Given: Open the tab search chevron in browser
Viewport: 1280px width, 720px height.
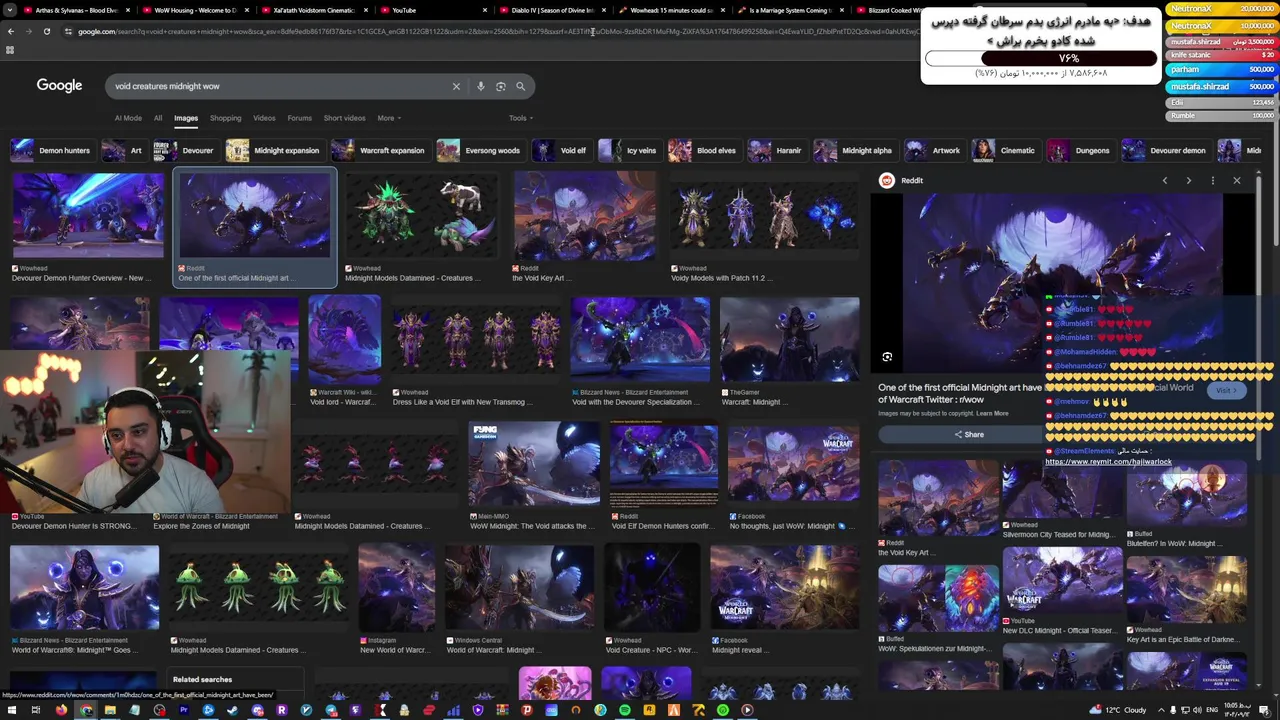Looking at the screenshot, I should click(x=9, y=10).
